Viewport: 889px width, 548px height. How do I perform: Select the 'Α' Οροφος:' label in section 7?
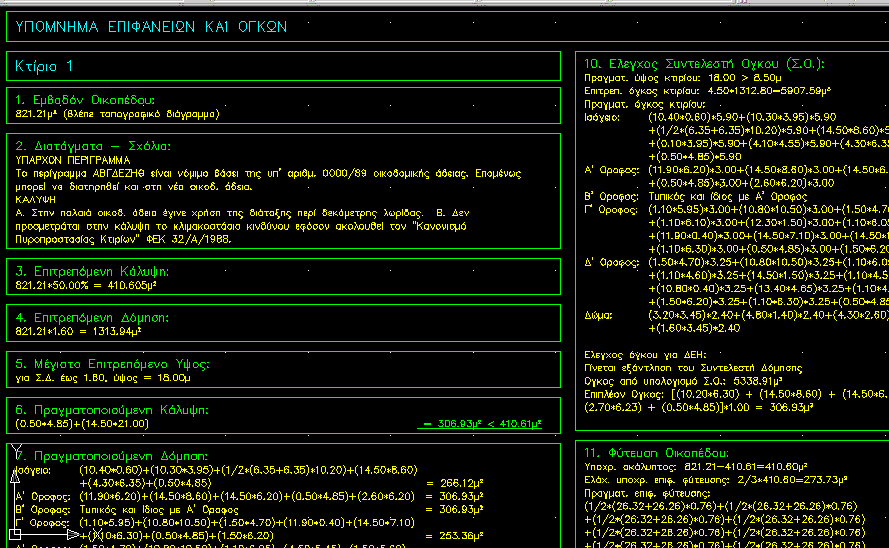tap(44, 496)
